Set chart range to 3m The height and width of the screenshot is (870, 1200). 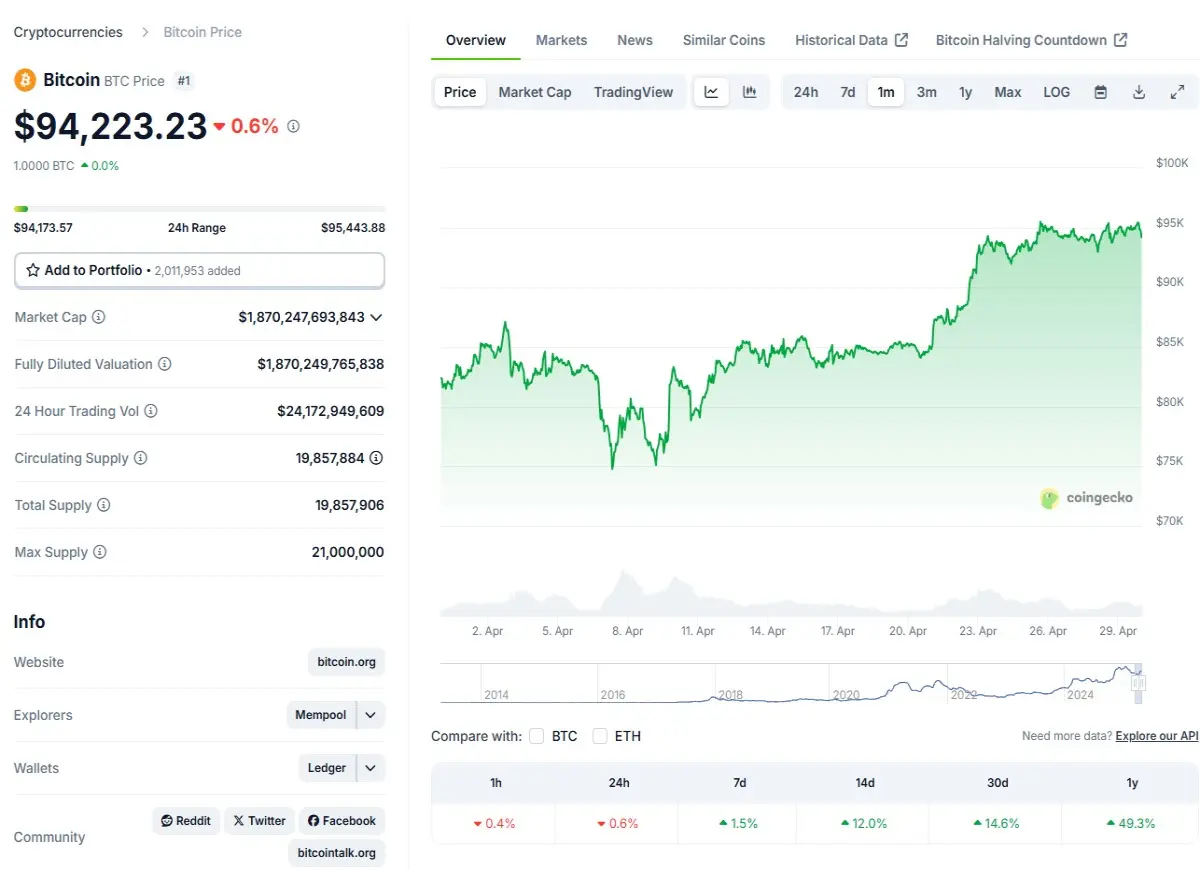click(927, 92)
